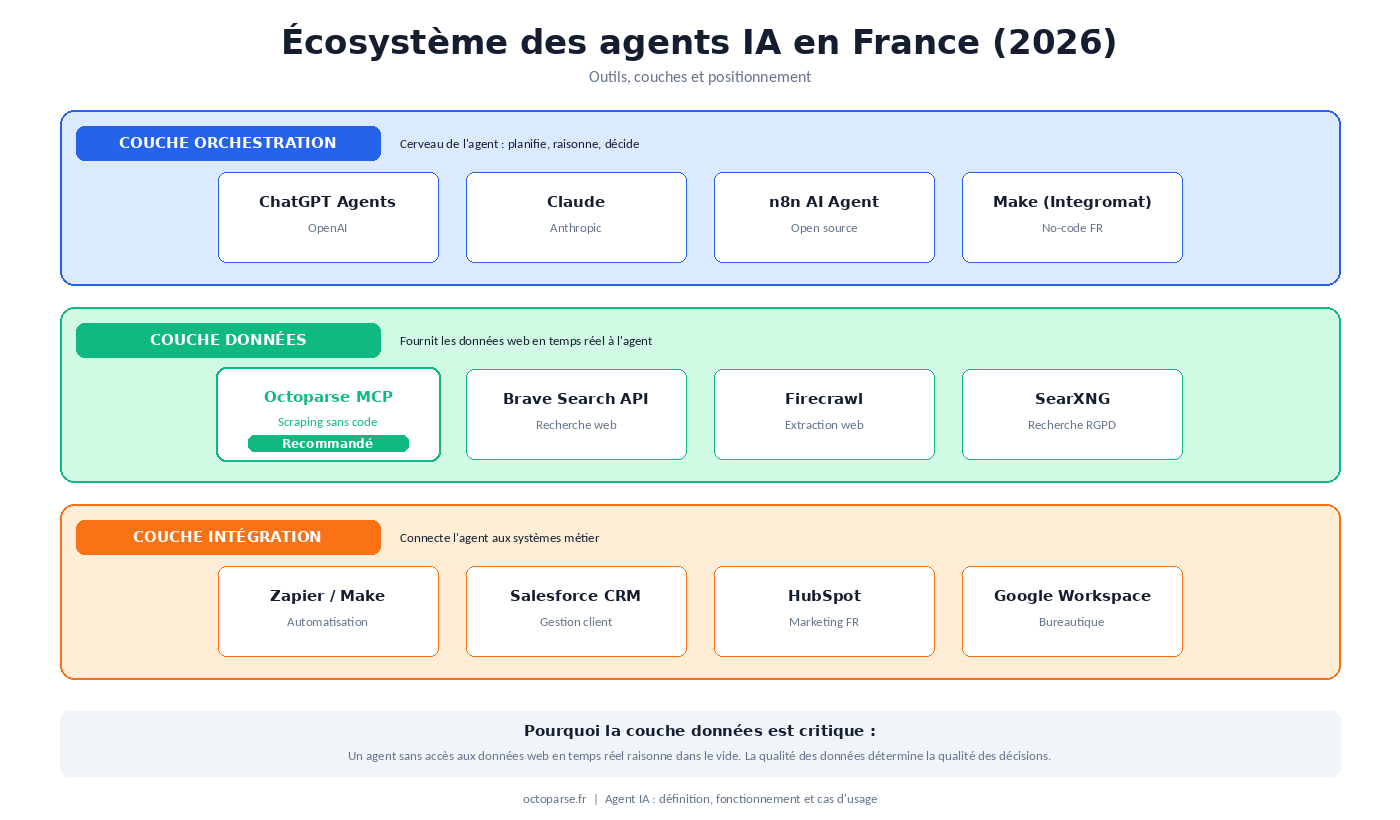The image size is (1400, 820).
Task: Select the COUCHE INTÉGRATION header badge
Action: [228, 537]
